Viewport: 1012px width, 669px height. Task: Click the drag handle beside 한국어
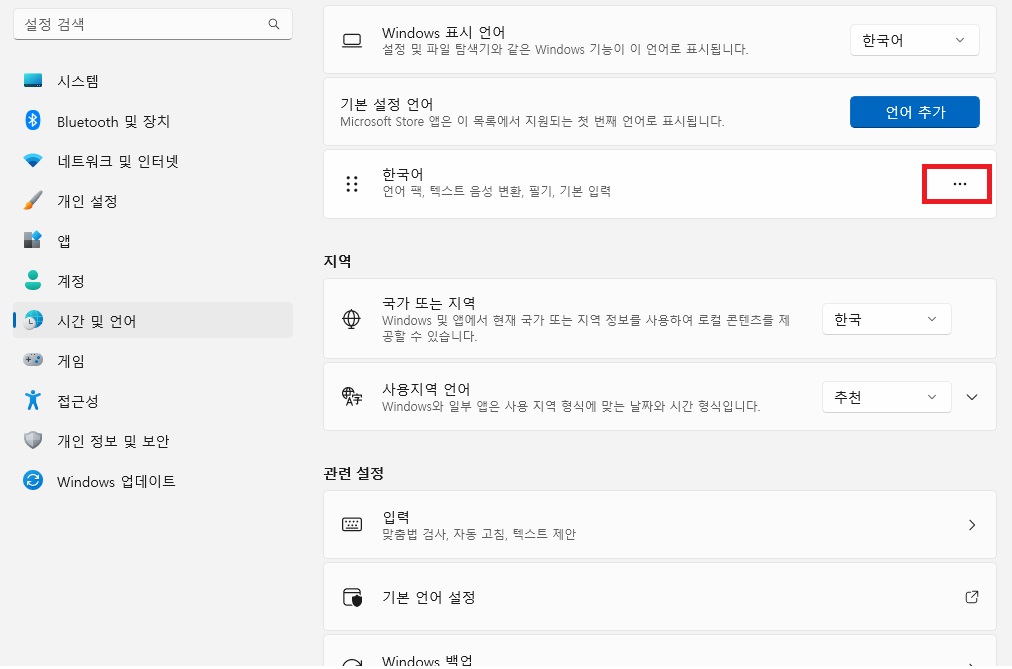pos(352,184)
